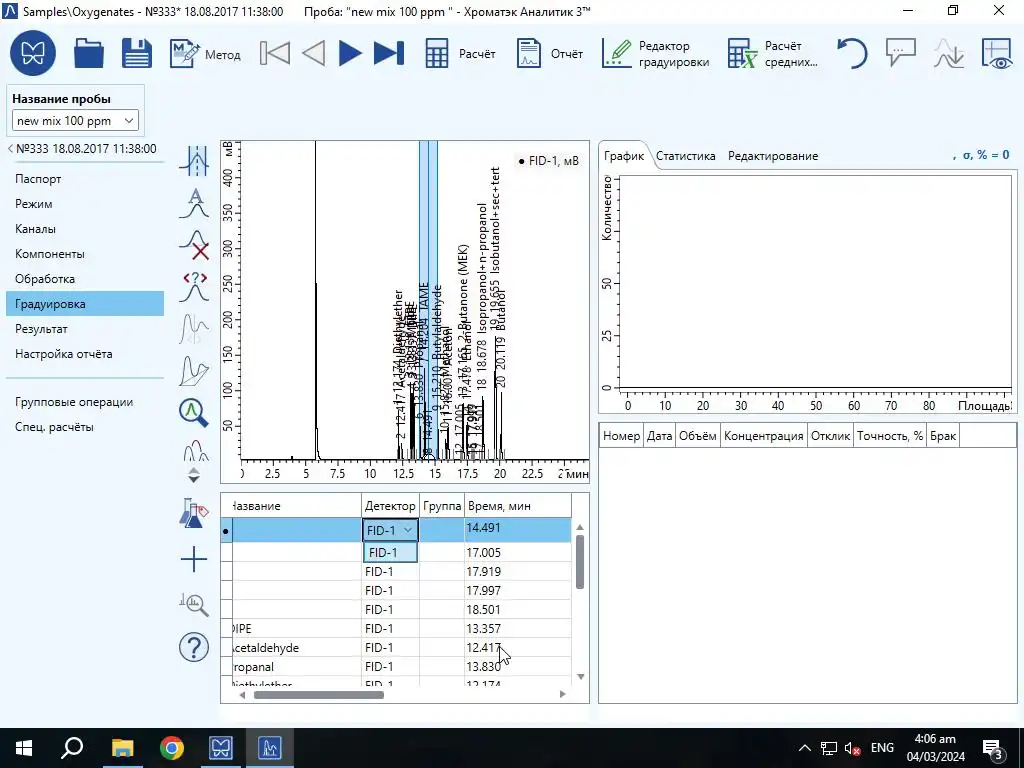Open help with question mark icon
This screenshot has width=1024, height=768.
click(x=194, y=648)
